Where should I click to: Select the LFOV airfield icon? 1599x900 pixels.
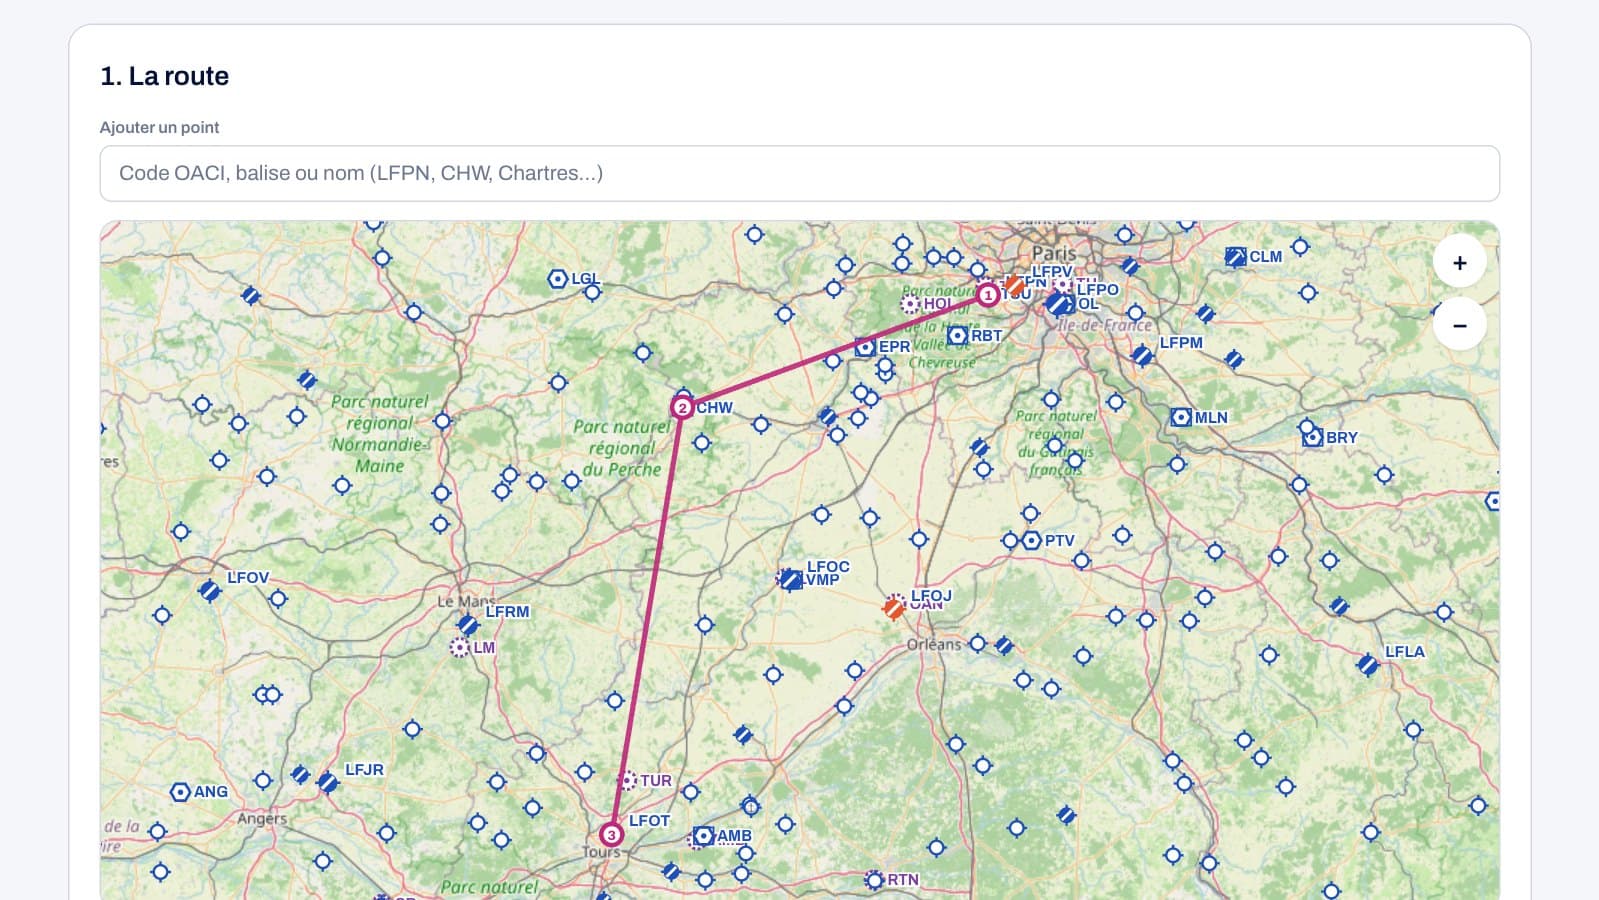point(210,591)
